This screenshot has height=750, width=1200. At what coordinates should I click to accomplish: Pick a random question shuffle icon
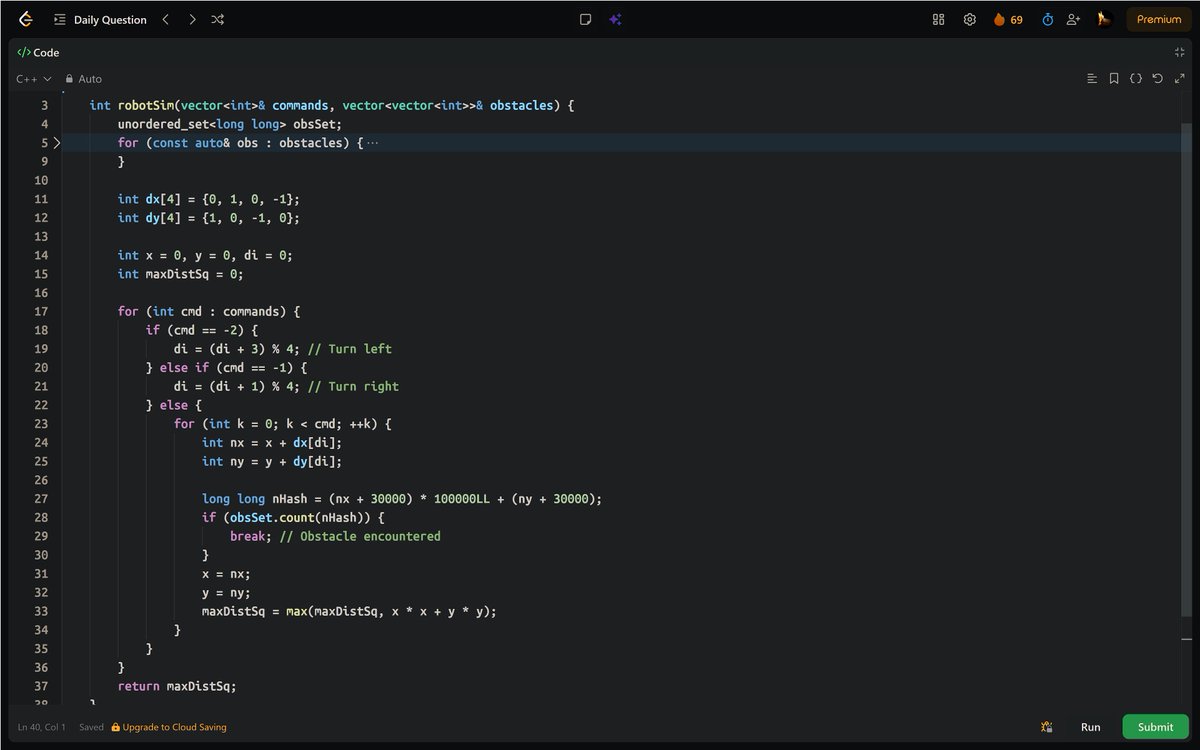pos(218,19)
